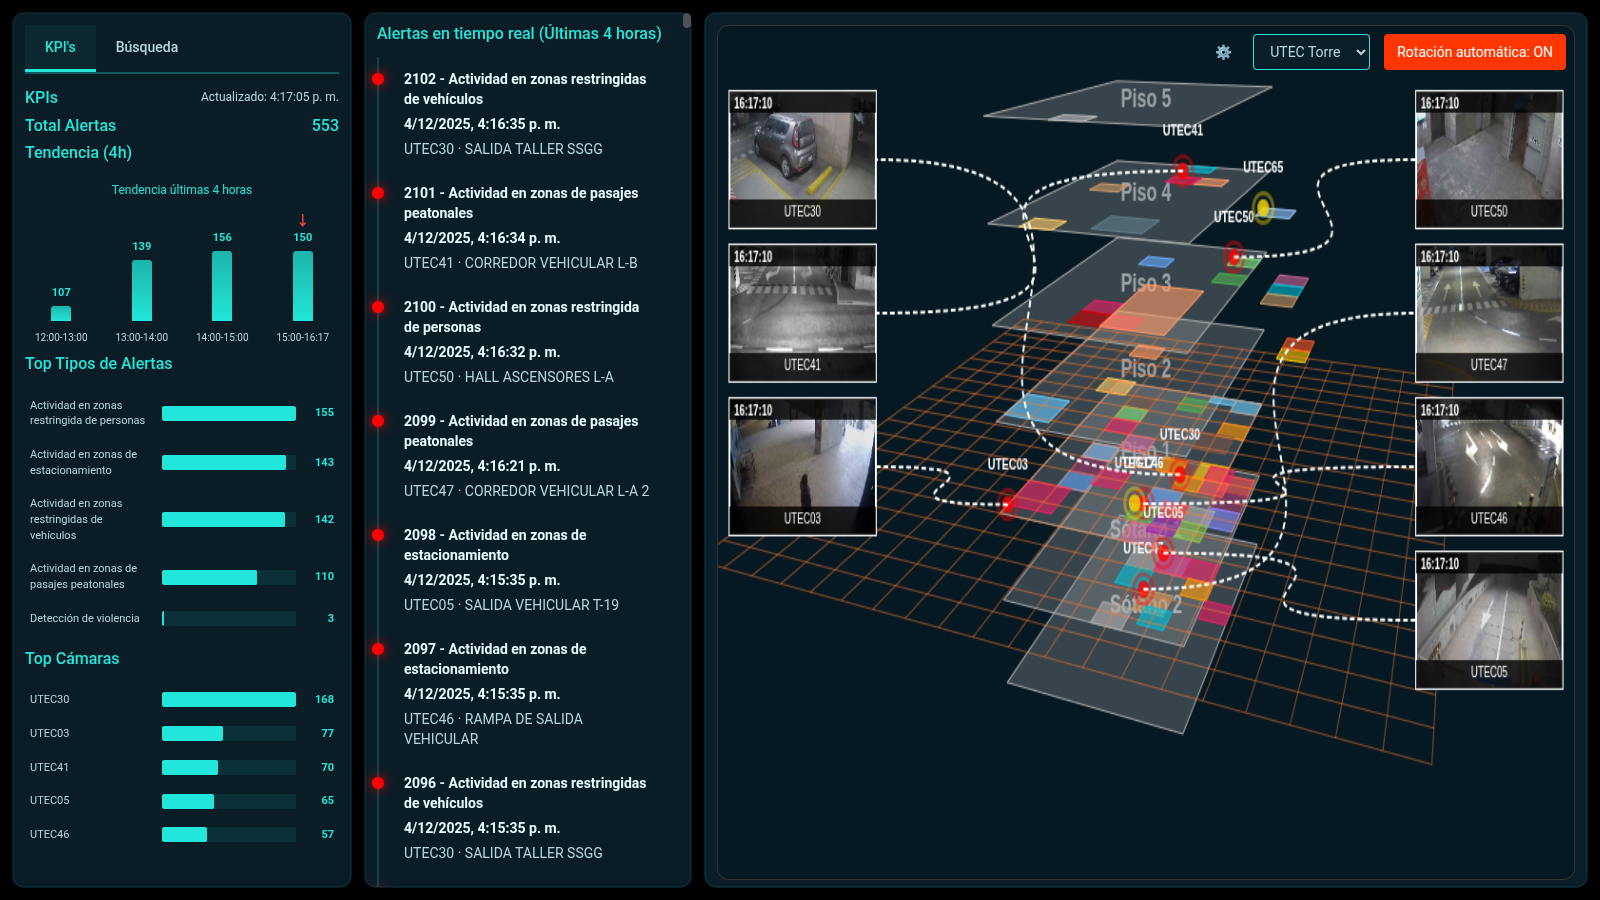Click the red dot for alert 2102
1600x900 pixels.
378,79
